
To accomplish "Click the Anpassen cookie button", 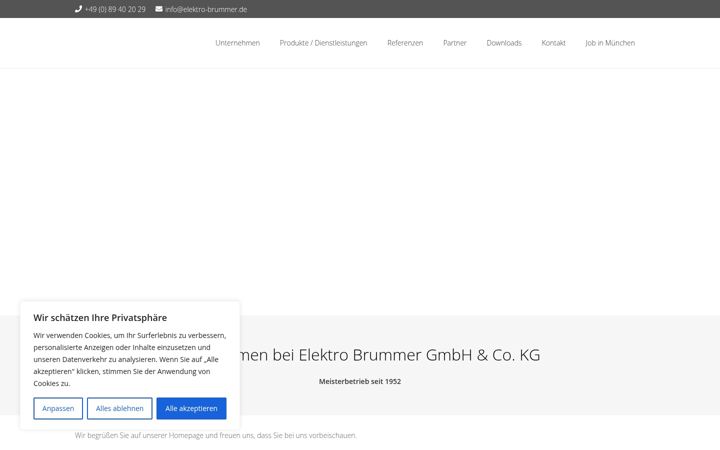I will click(x=58, y=408).
